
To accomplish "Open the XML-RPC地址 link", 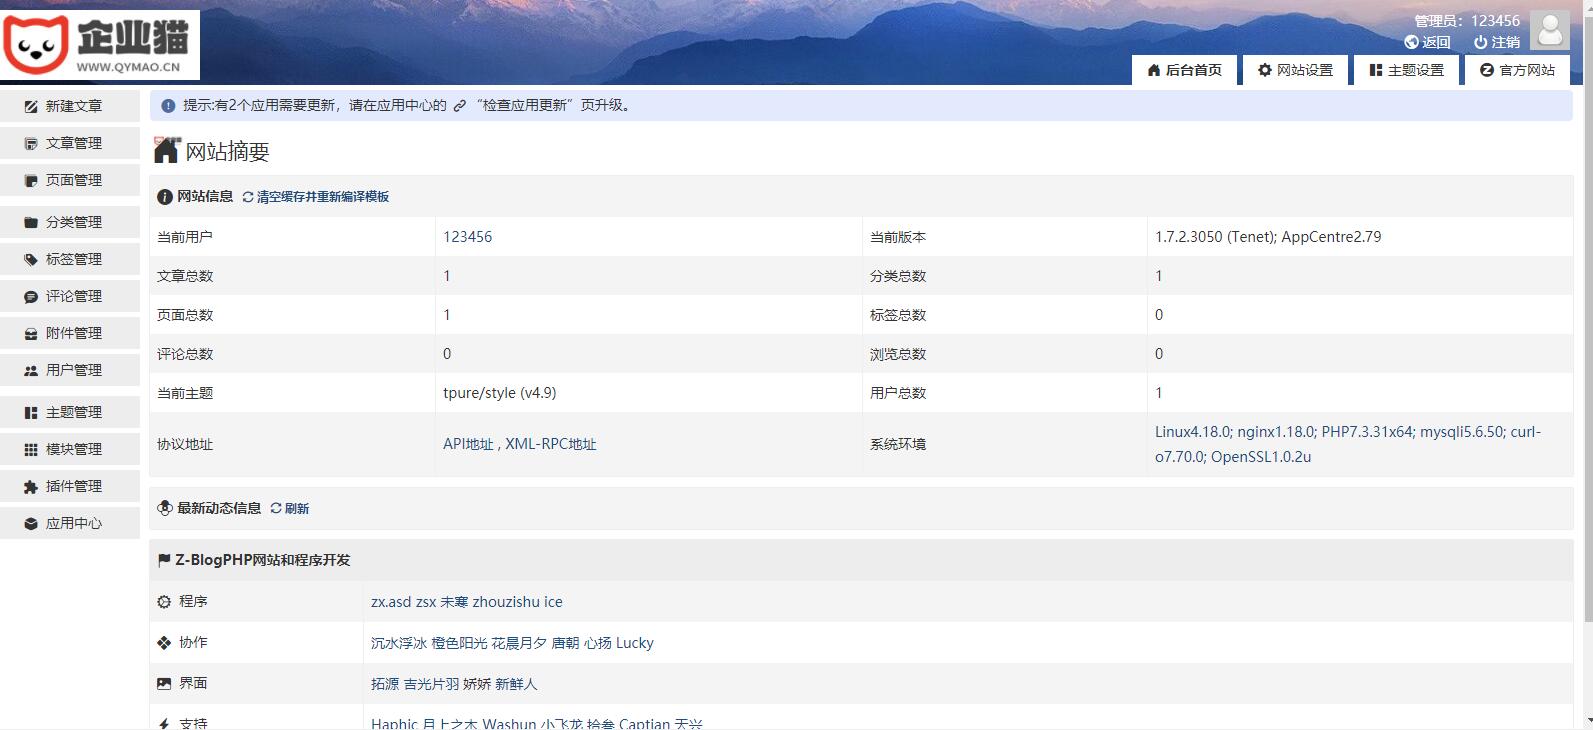I will click(550, 444).
